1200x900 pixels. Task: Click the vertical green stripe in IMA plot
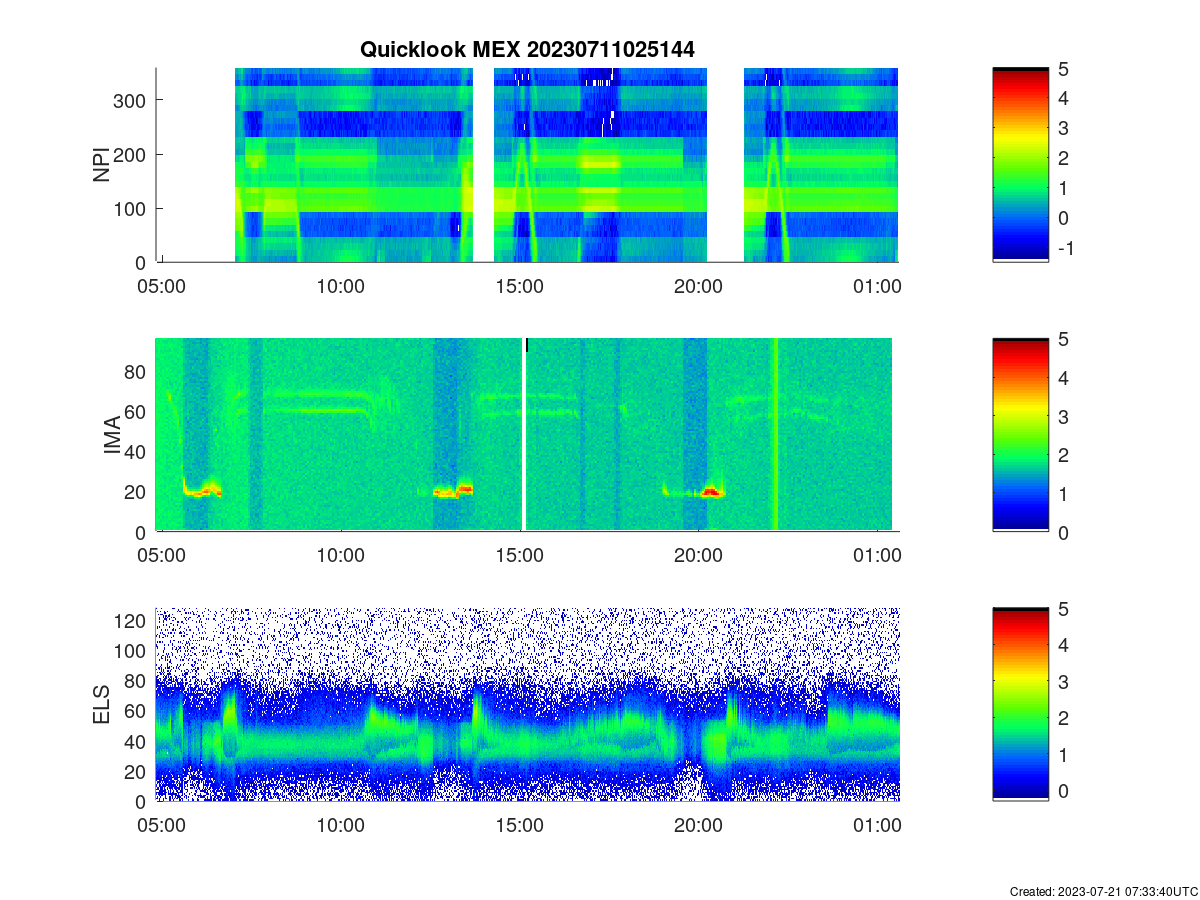pyautogui.click(x=774, y=435)
